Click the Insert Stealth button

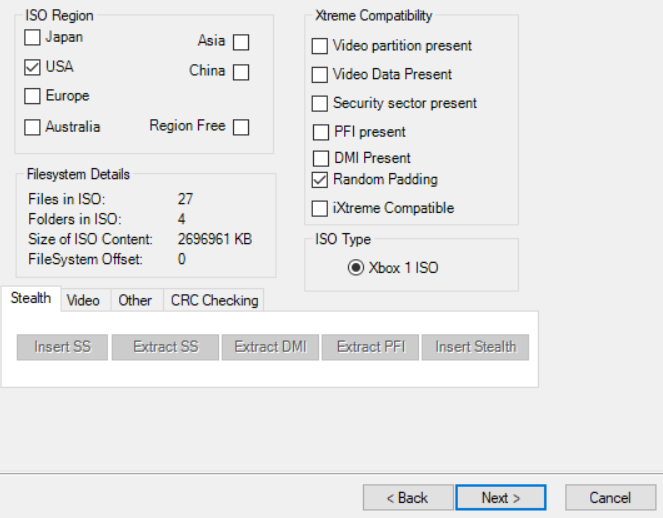coord(475,347)
